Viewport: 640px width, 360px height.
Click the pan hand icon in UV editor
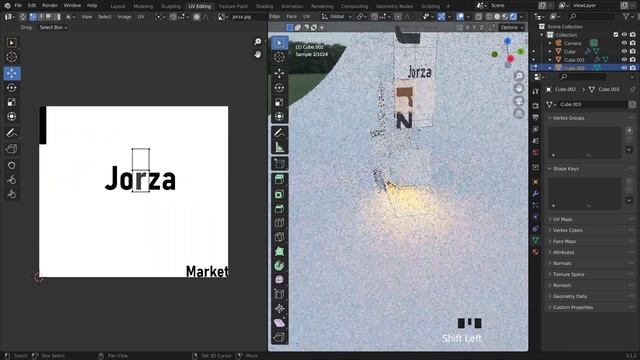258,54
